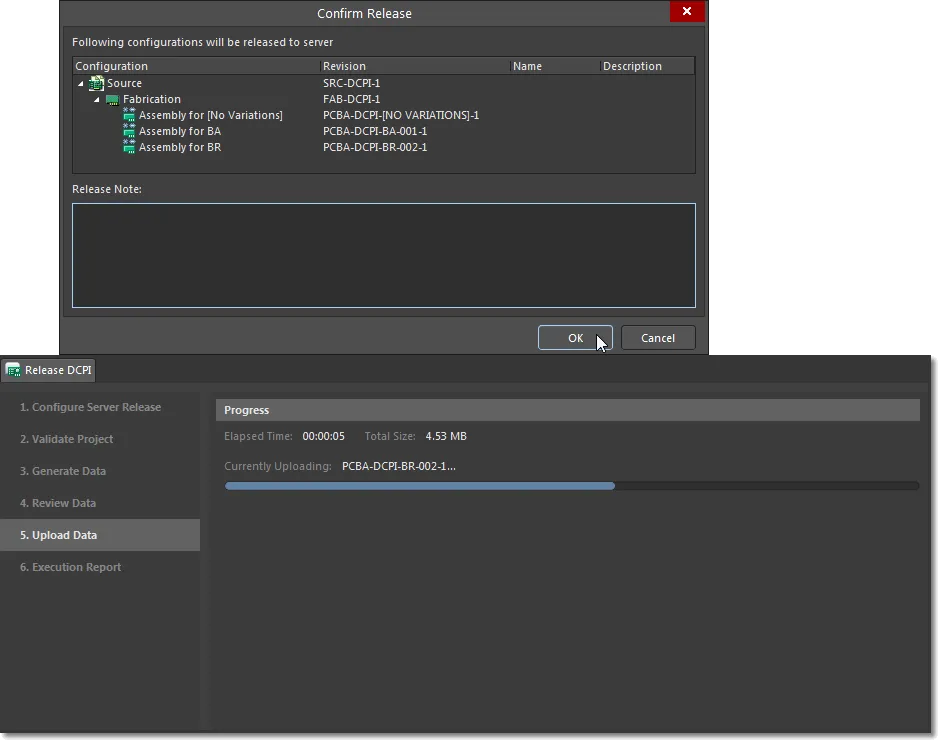Click revision PCBA-DCPI-BA-001-1 in table
Viewport: 938px width, 740px height.
(375, 131)
